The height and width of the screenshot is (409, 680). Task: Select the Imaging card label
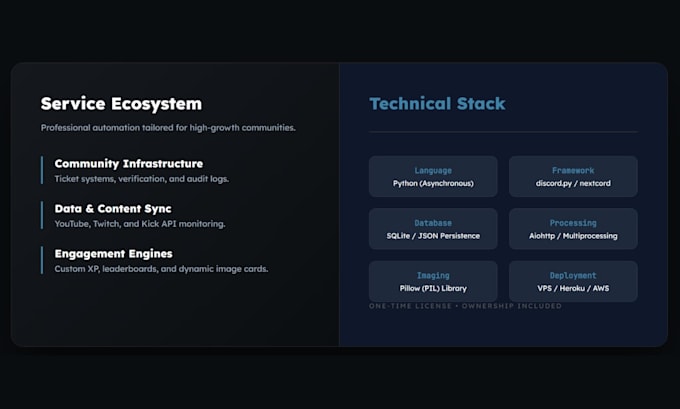coord(433,275)
